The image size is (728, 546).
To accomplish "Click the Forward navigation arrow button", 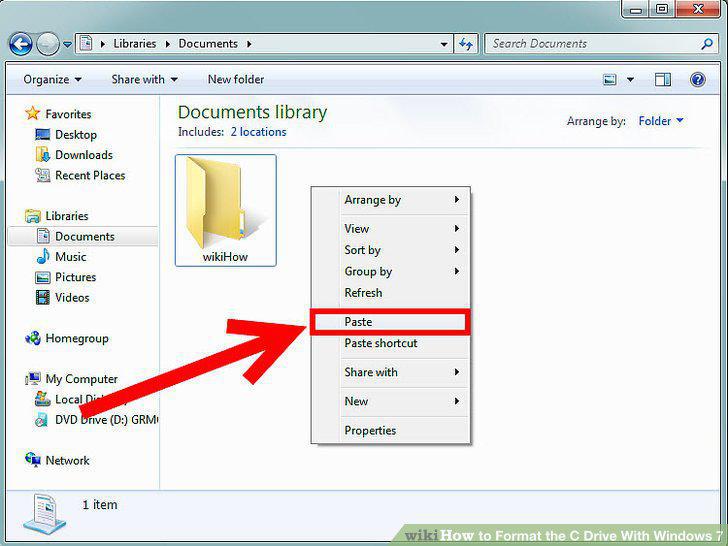I will pyautogui.click(x=48, y=44).
